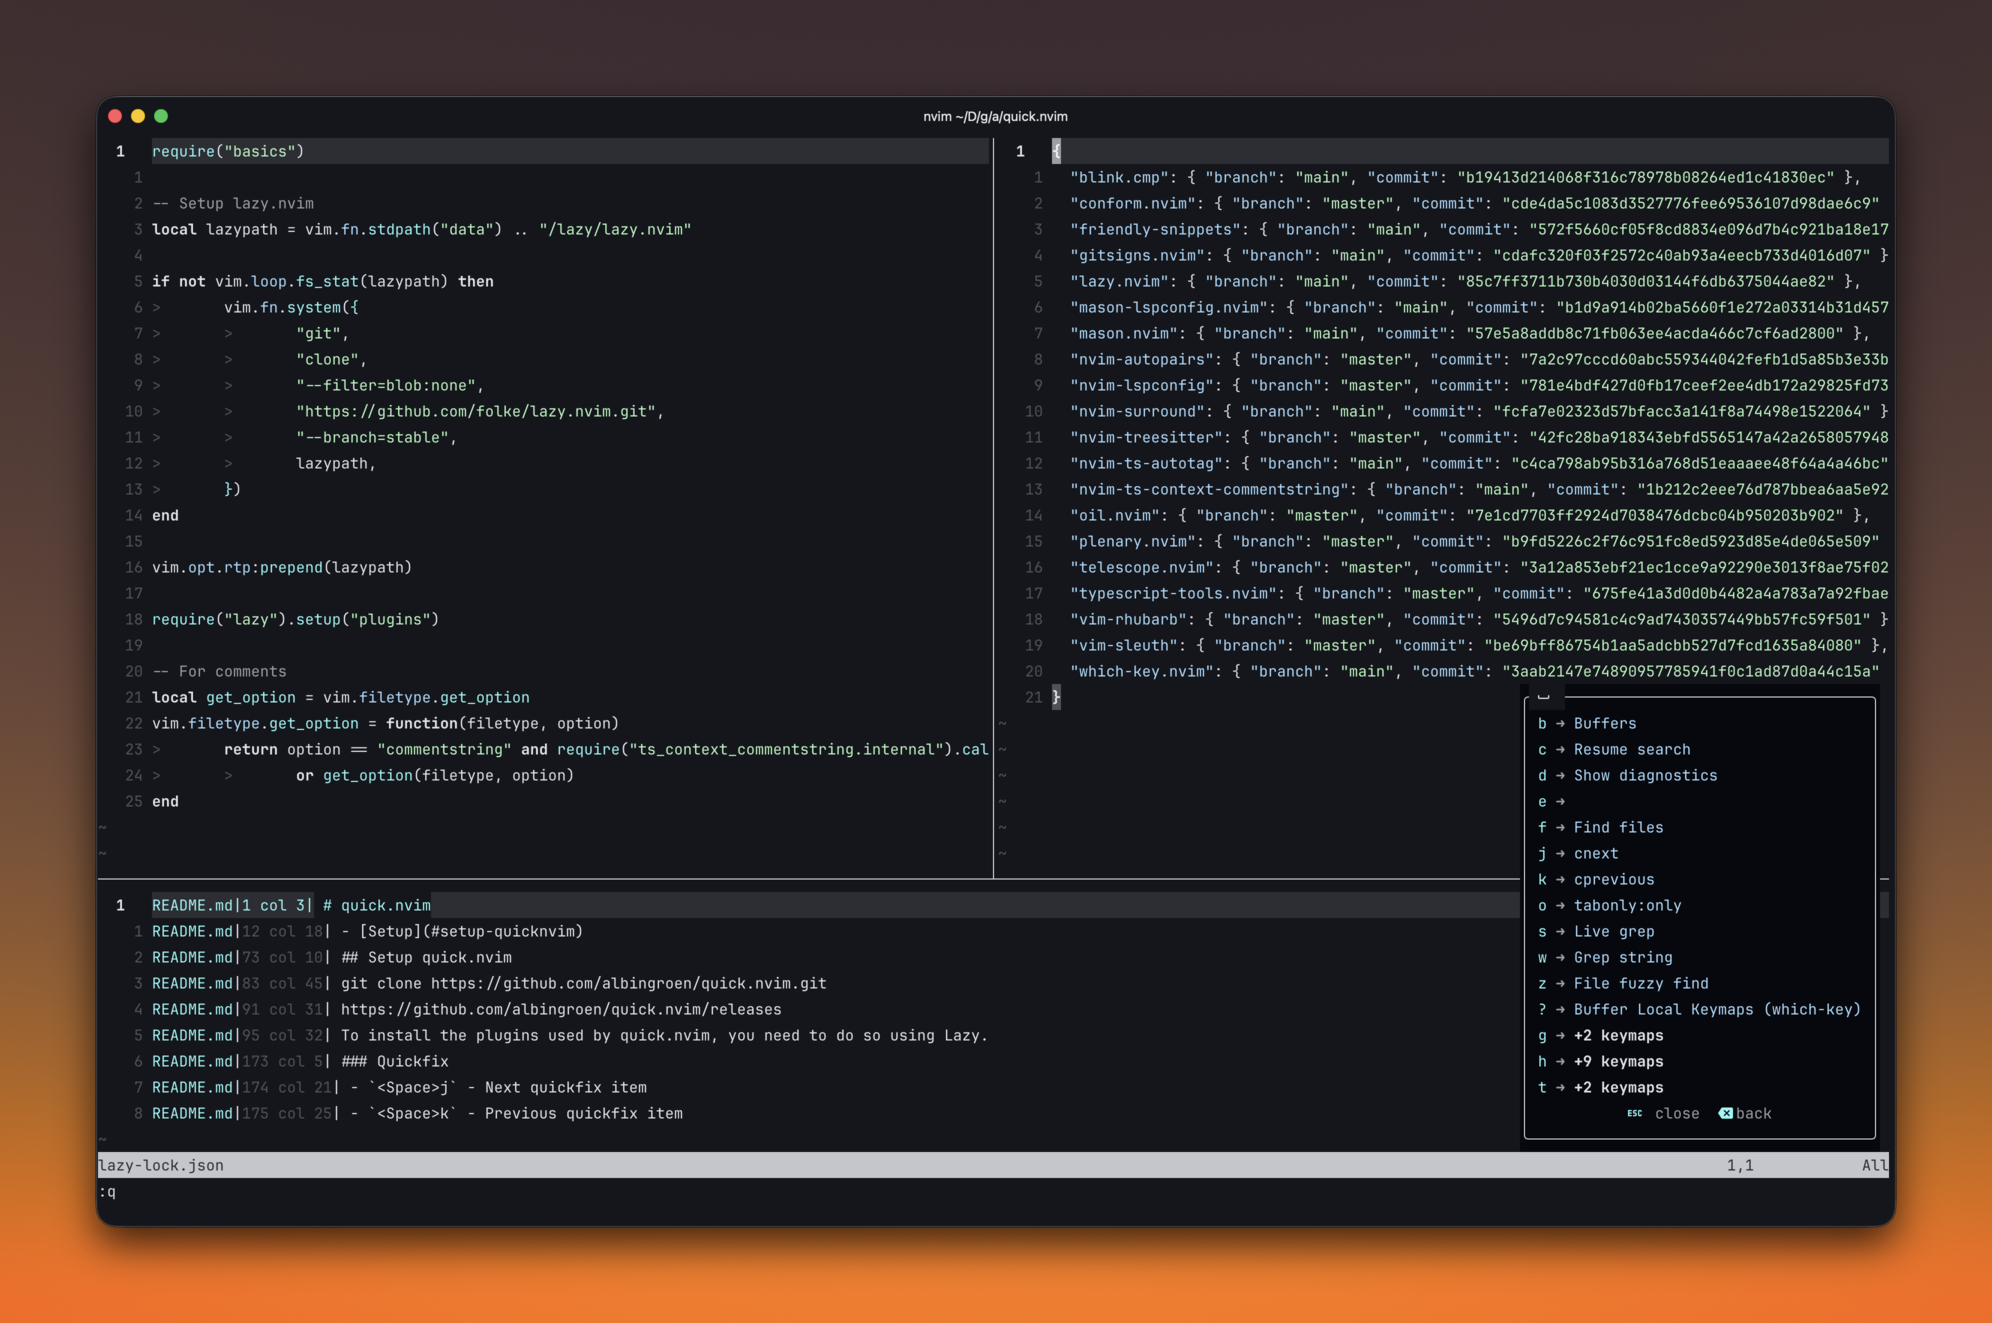Screen dimensions: 1992x1323
Task: Click quickfix entry with git clone URL
Action: coord(489,983)
